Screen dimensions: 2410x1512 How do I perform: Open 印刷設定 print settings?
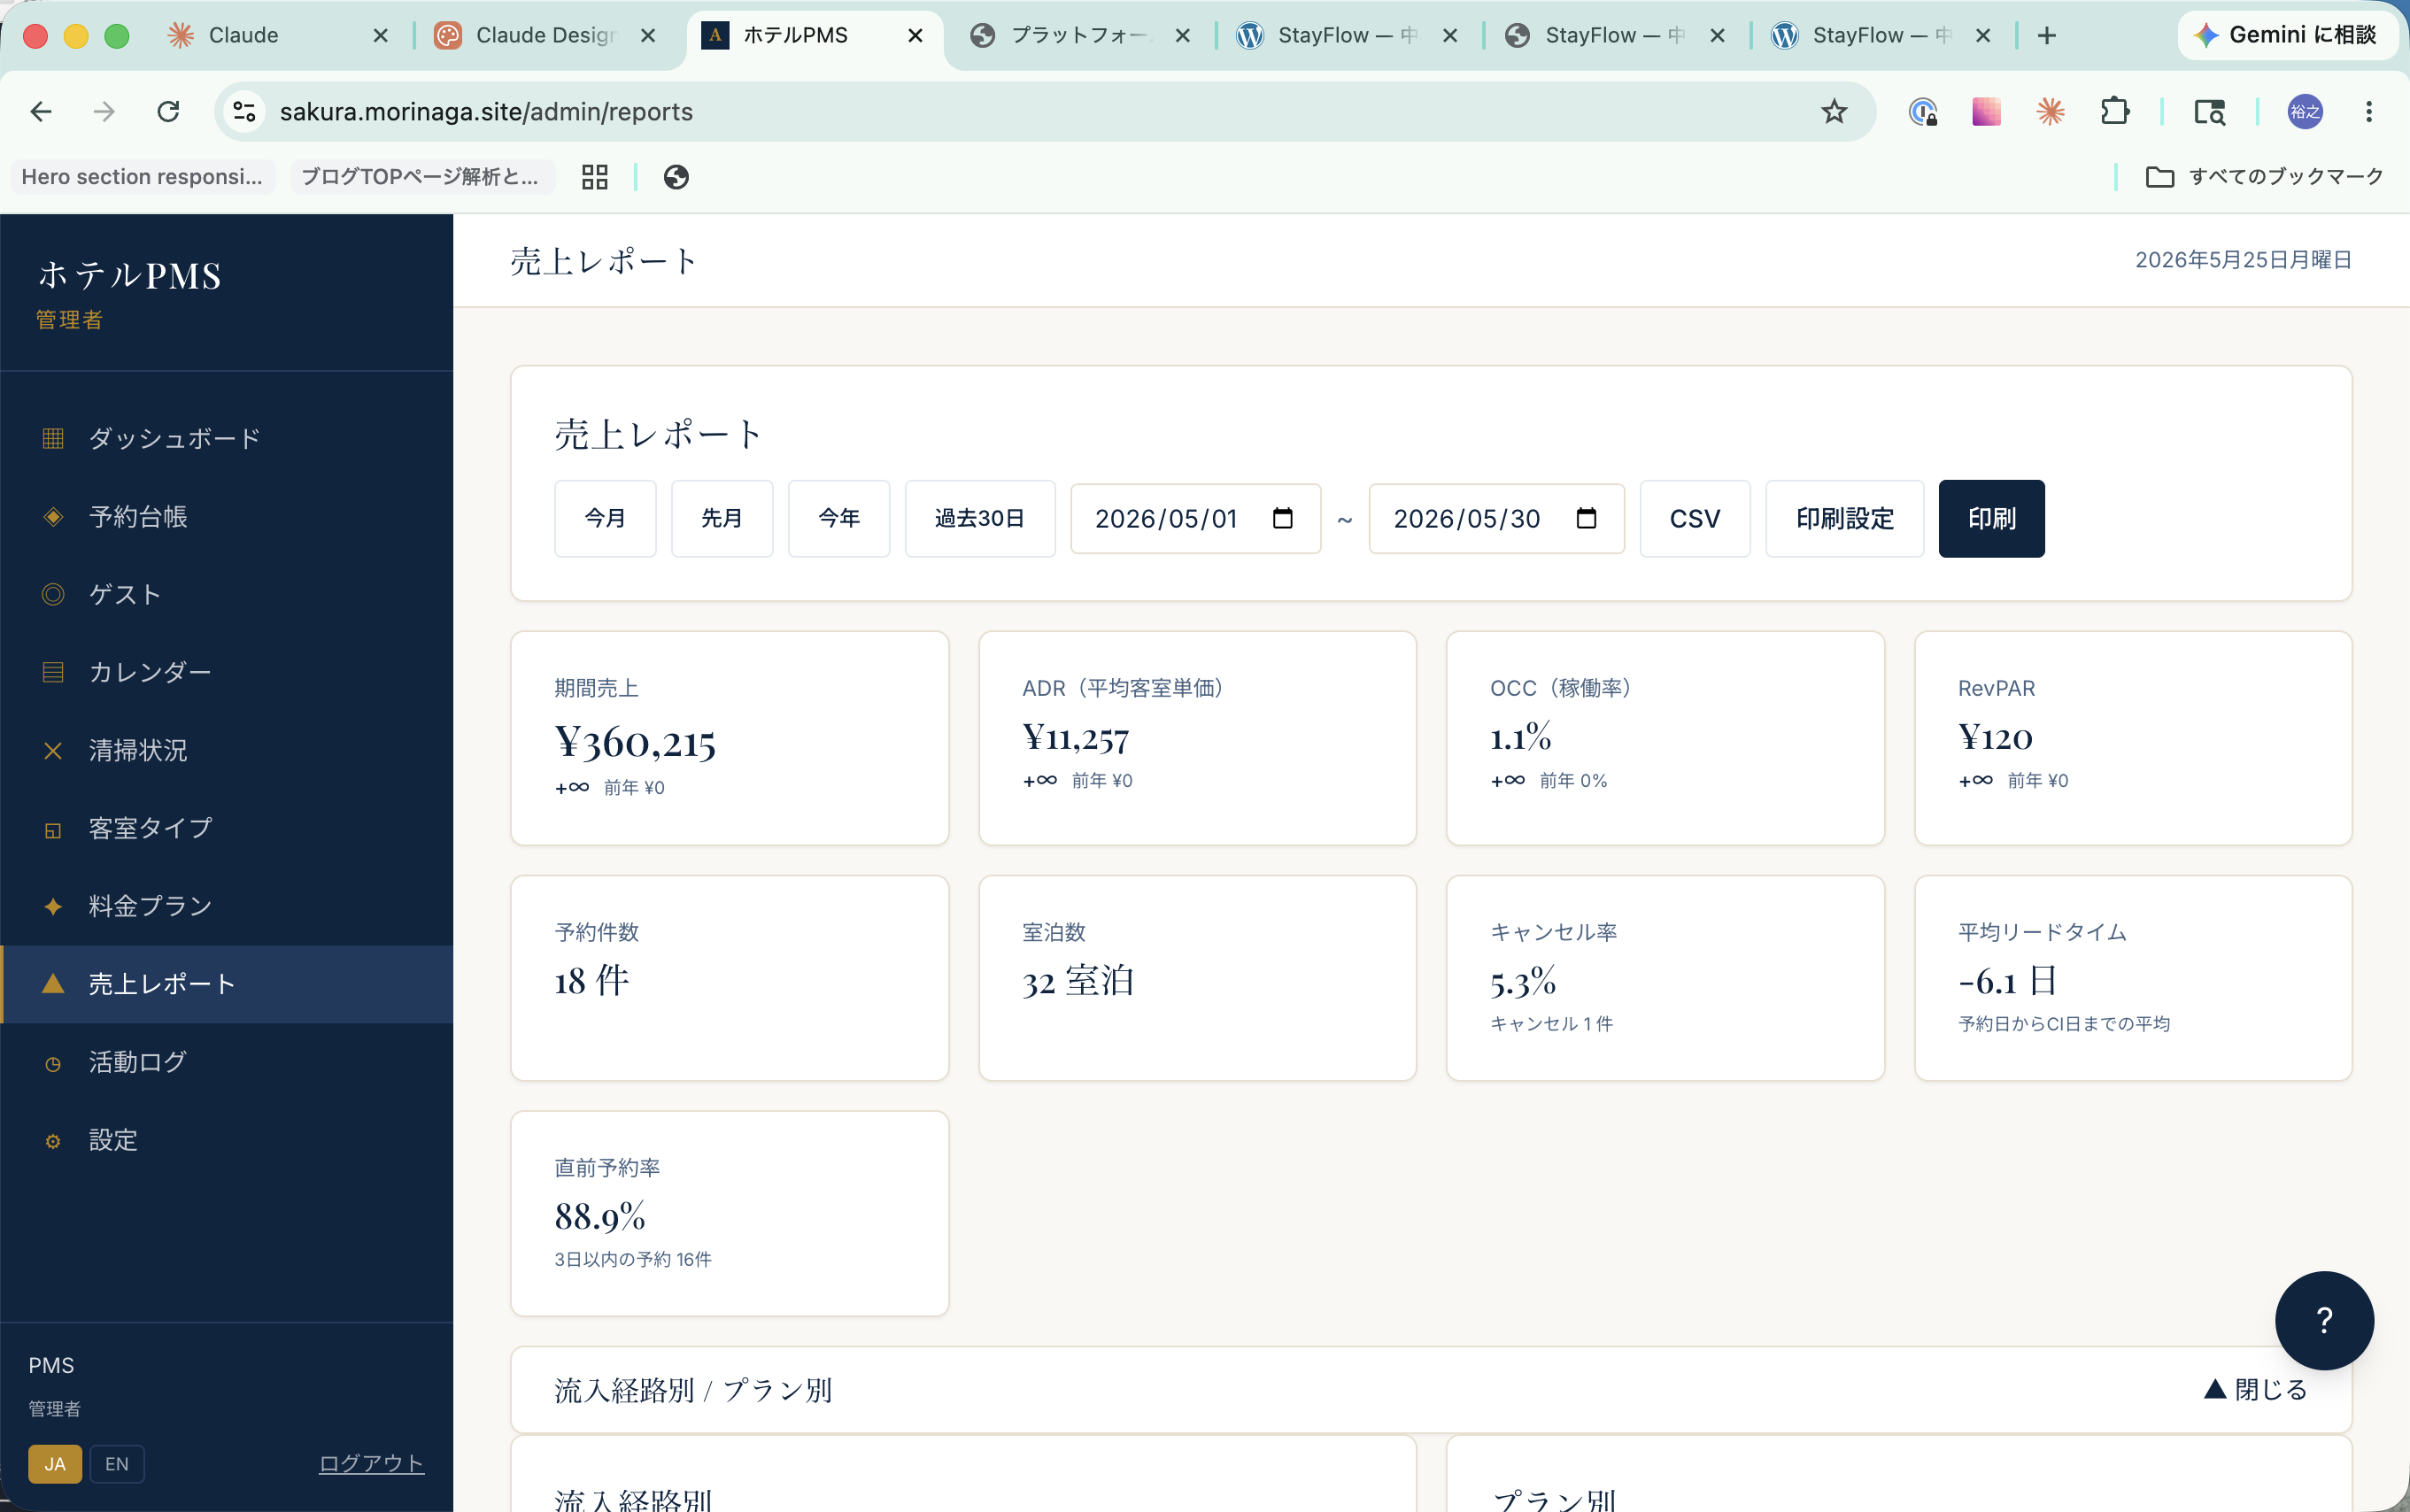pyautogui.click(x=1845, y=518)
